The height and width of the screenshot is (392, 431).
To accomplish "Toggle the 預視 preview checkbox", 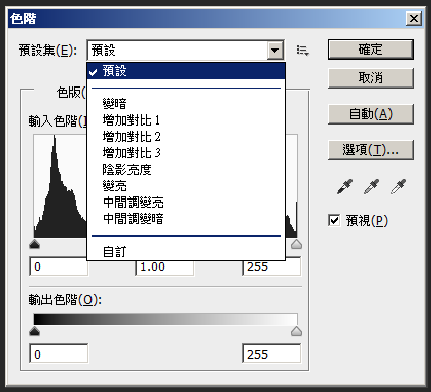I will click(x=334, y=220).
